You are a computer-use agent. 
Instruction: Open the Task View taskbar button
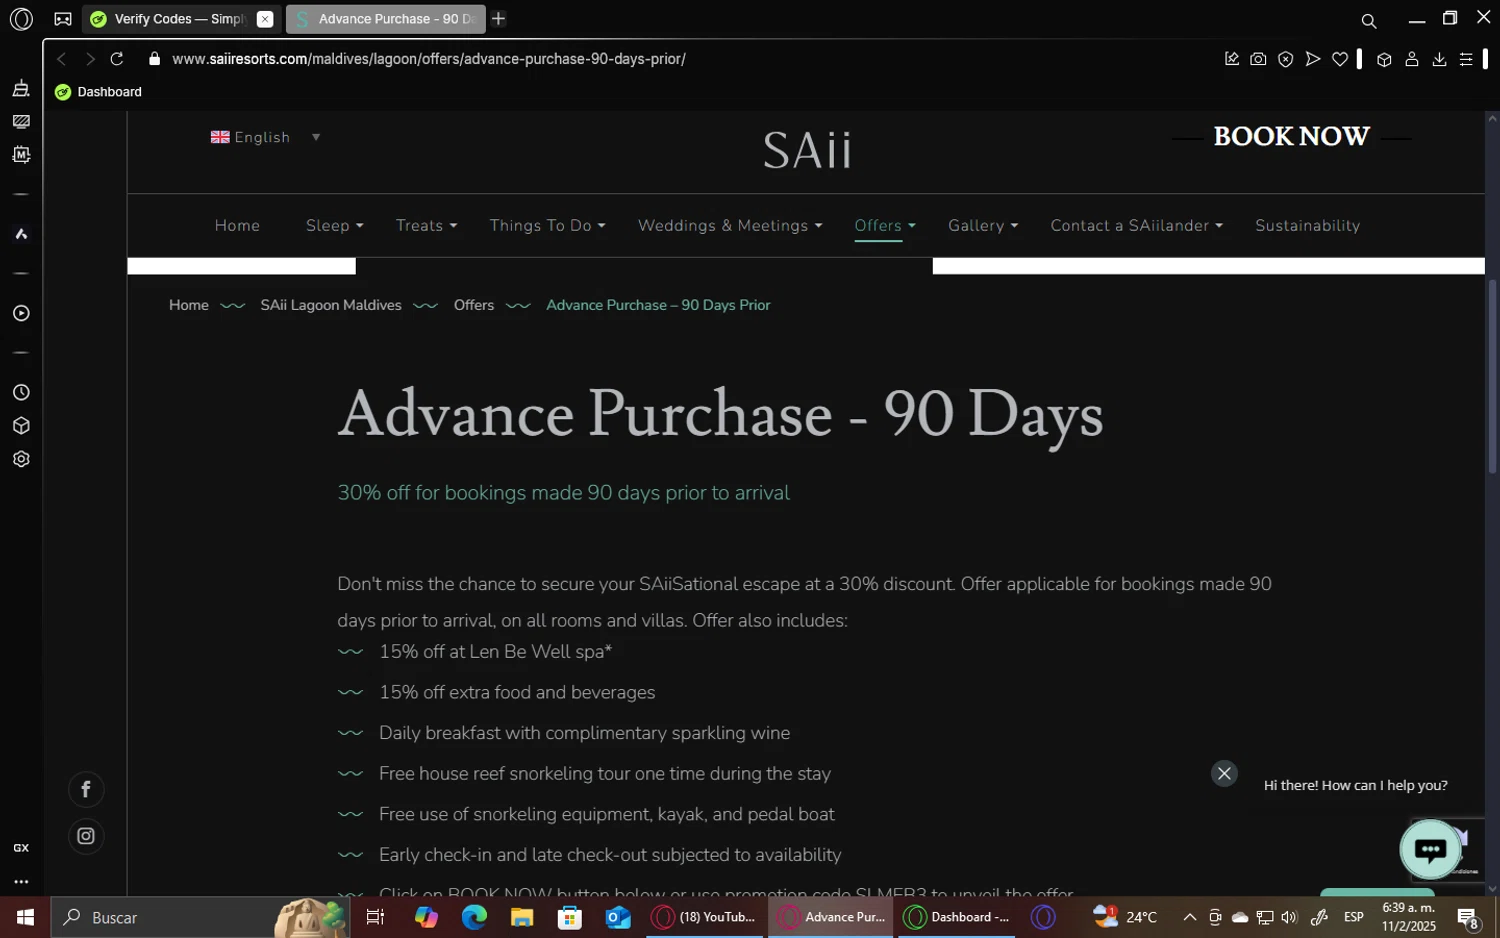click(x=376, y=917)
